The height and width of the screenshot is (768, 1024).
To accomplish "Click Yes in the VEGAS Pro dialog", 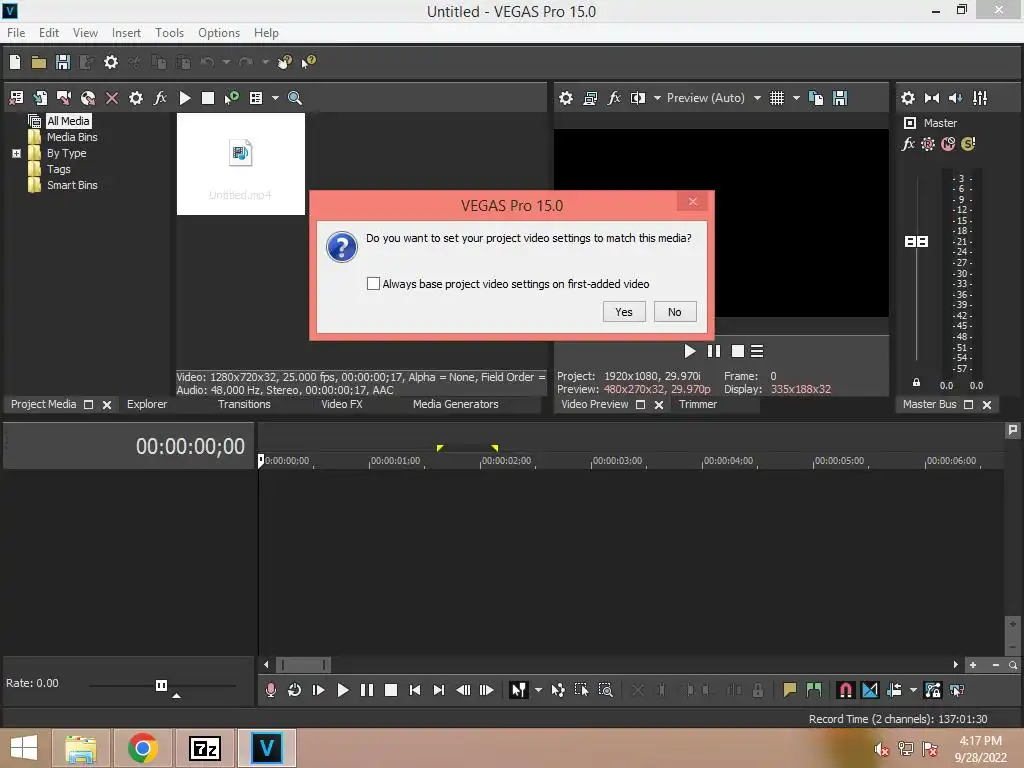I will click(624, 312).
